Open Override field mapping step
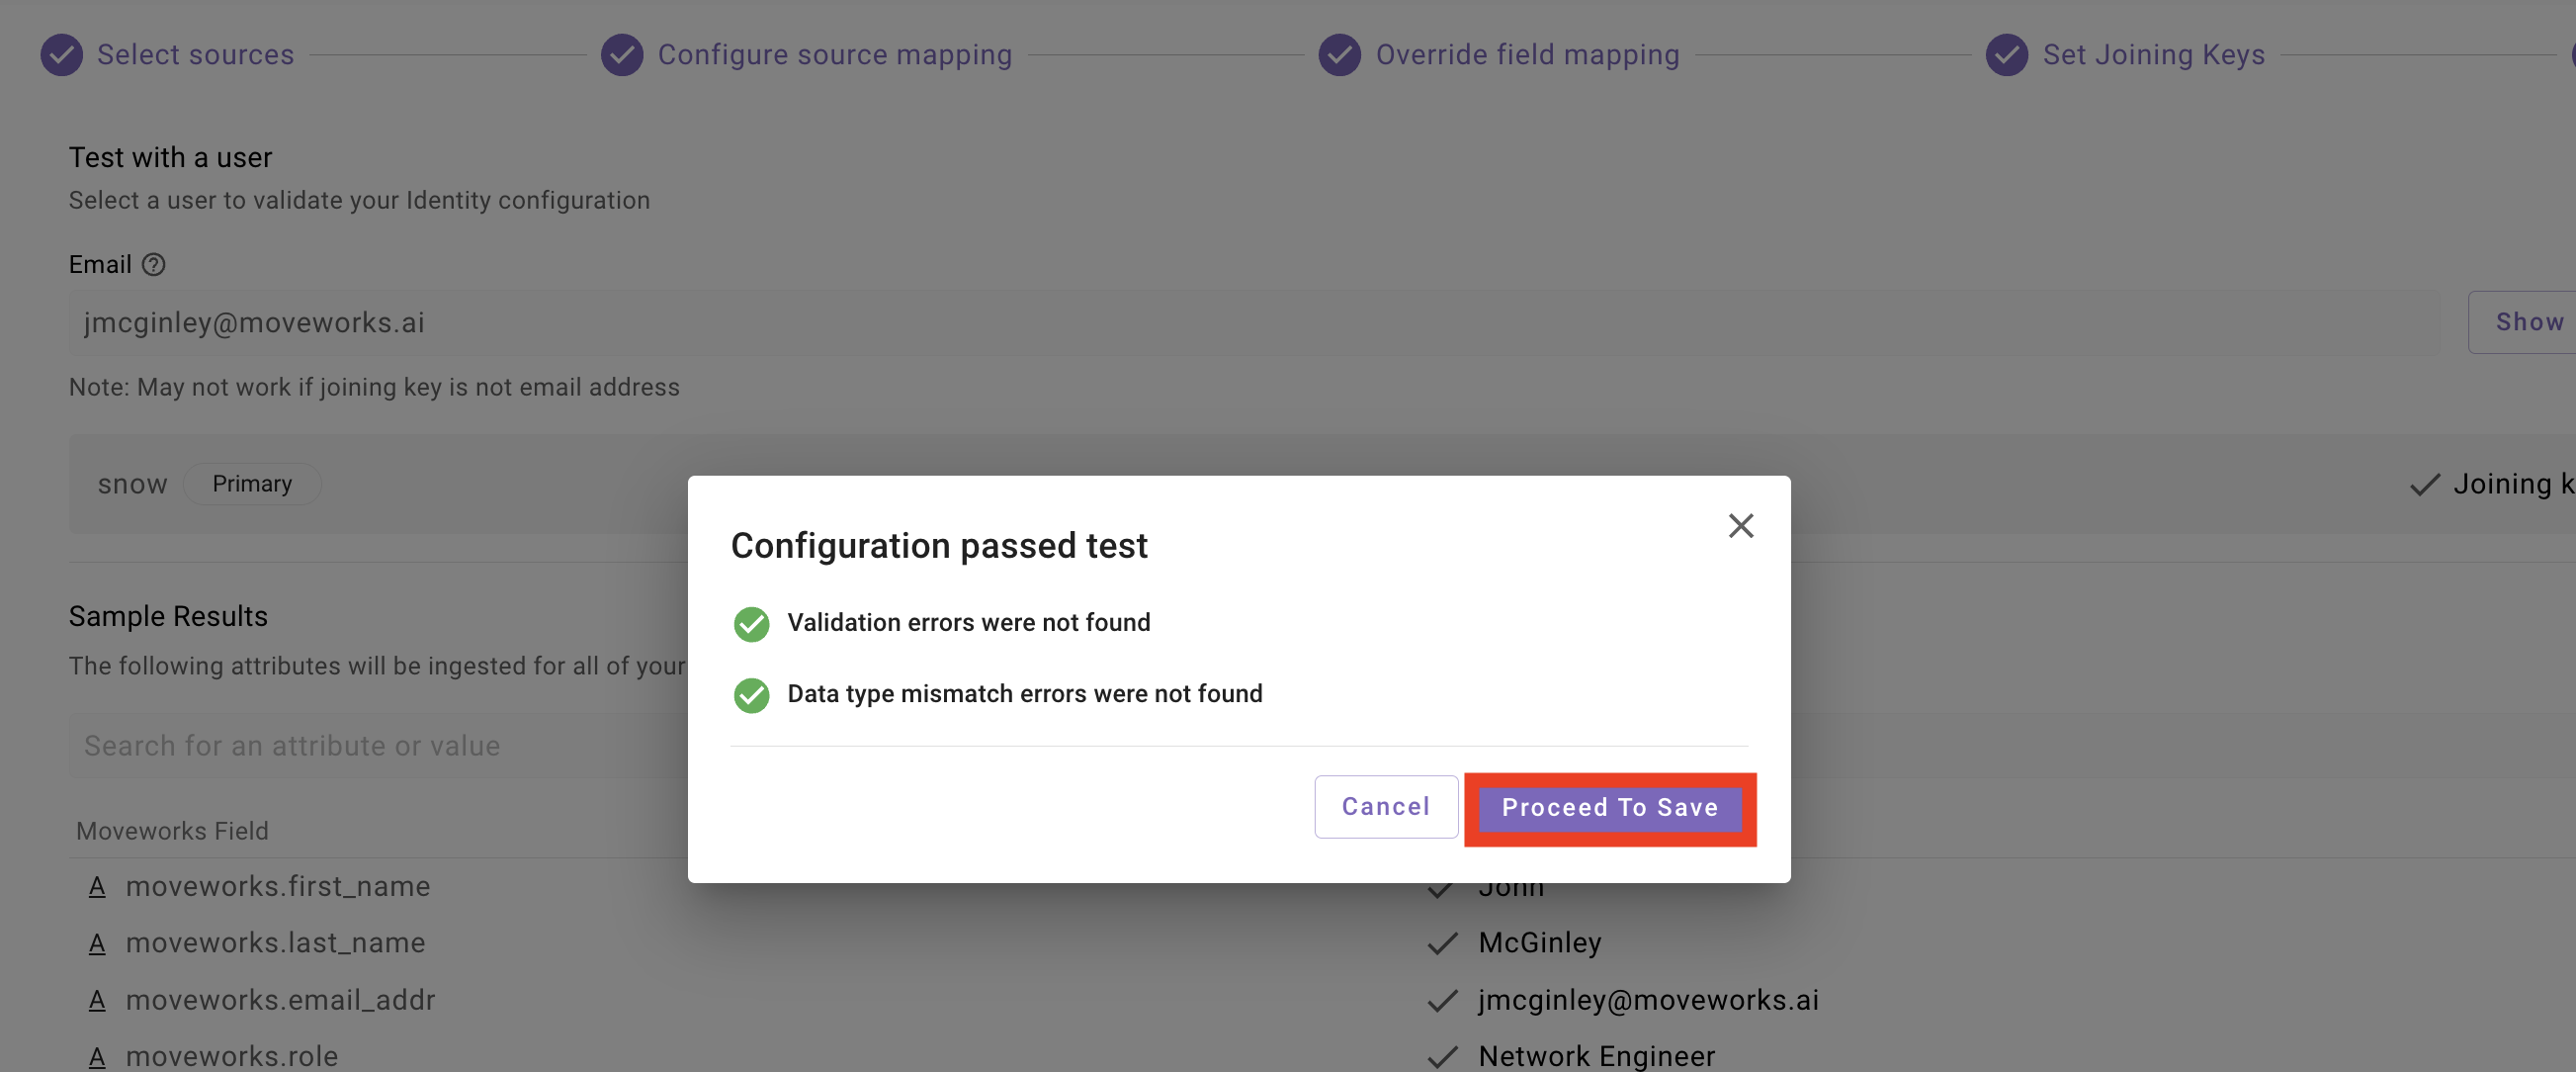Screen dimensions: 2576x1072 coord(1527,55)
